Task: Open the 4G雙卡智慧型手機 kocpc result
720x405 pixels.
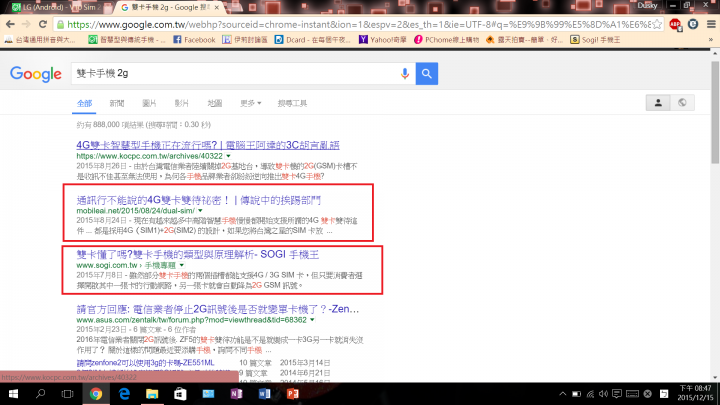Action: click(x=208, y=145)
